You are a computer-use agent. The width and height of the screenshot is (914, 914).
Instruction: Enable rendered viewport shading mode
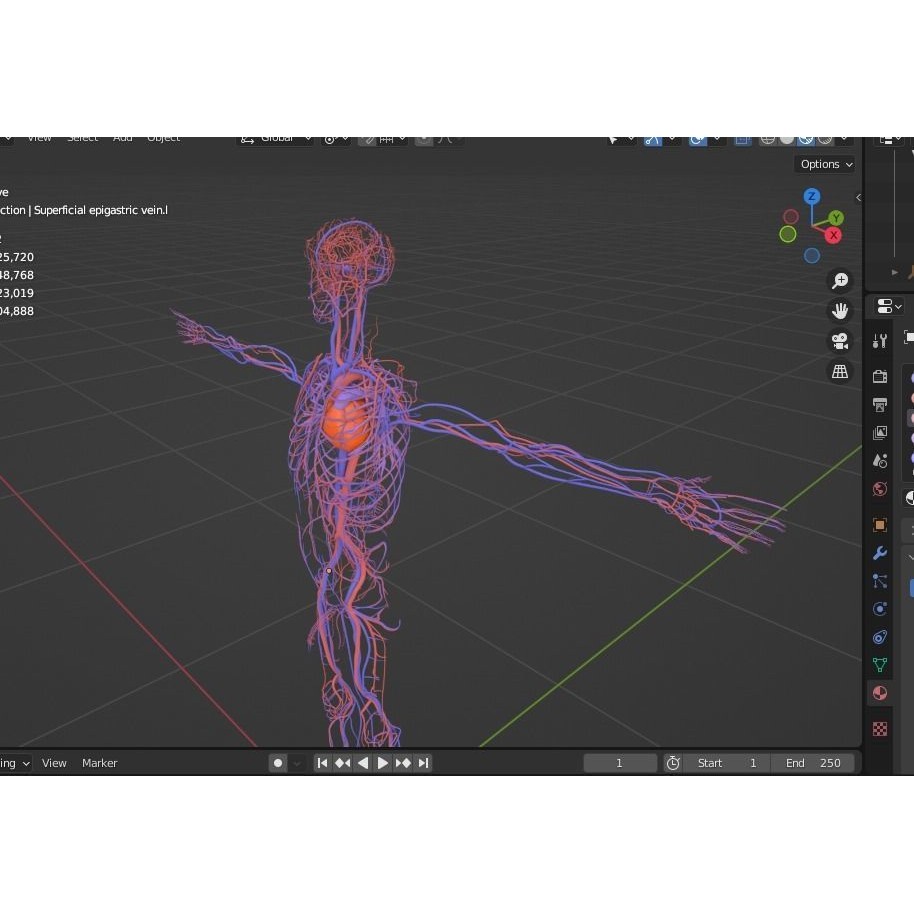[825, 139]
